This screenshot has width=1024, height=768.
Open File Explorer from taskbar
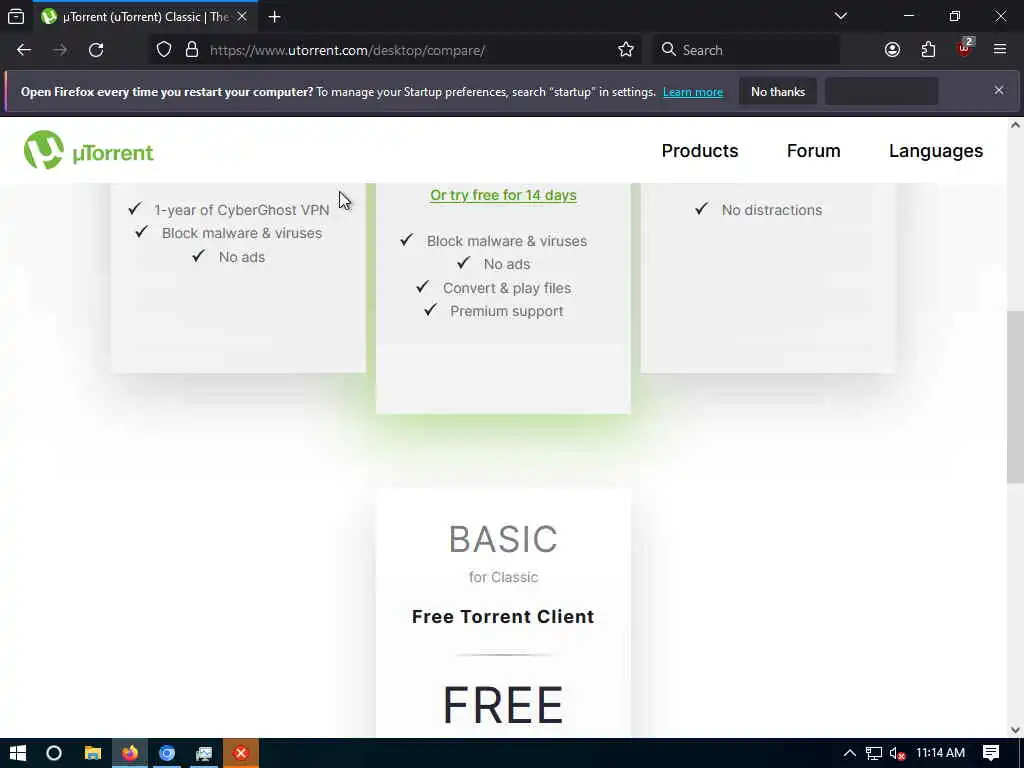pos(93,753)
